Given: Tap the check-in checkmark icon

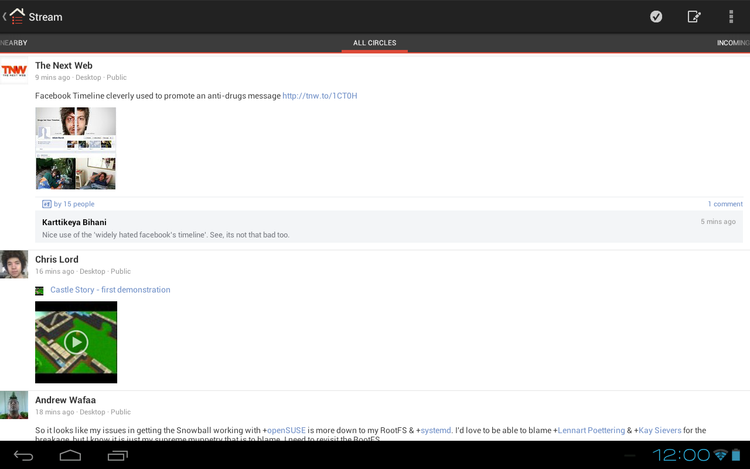Looking at the screenshot, I should tap(656, 16).
